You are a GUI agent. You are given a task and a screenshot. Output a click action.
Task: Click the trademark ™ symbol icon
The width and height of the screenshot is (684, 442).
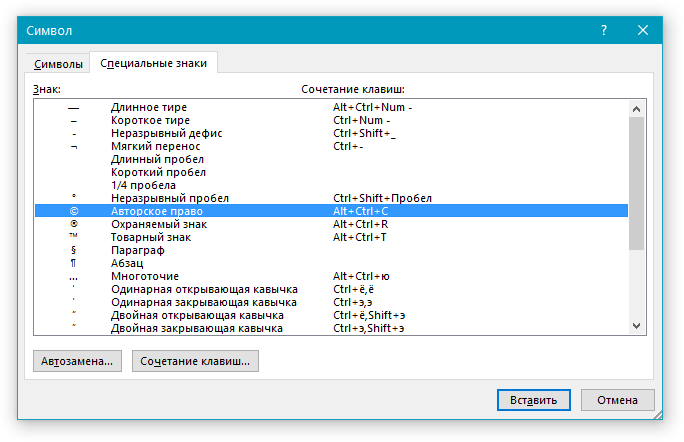click(x=73, y=236)
